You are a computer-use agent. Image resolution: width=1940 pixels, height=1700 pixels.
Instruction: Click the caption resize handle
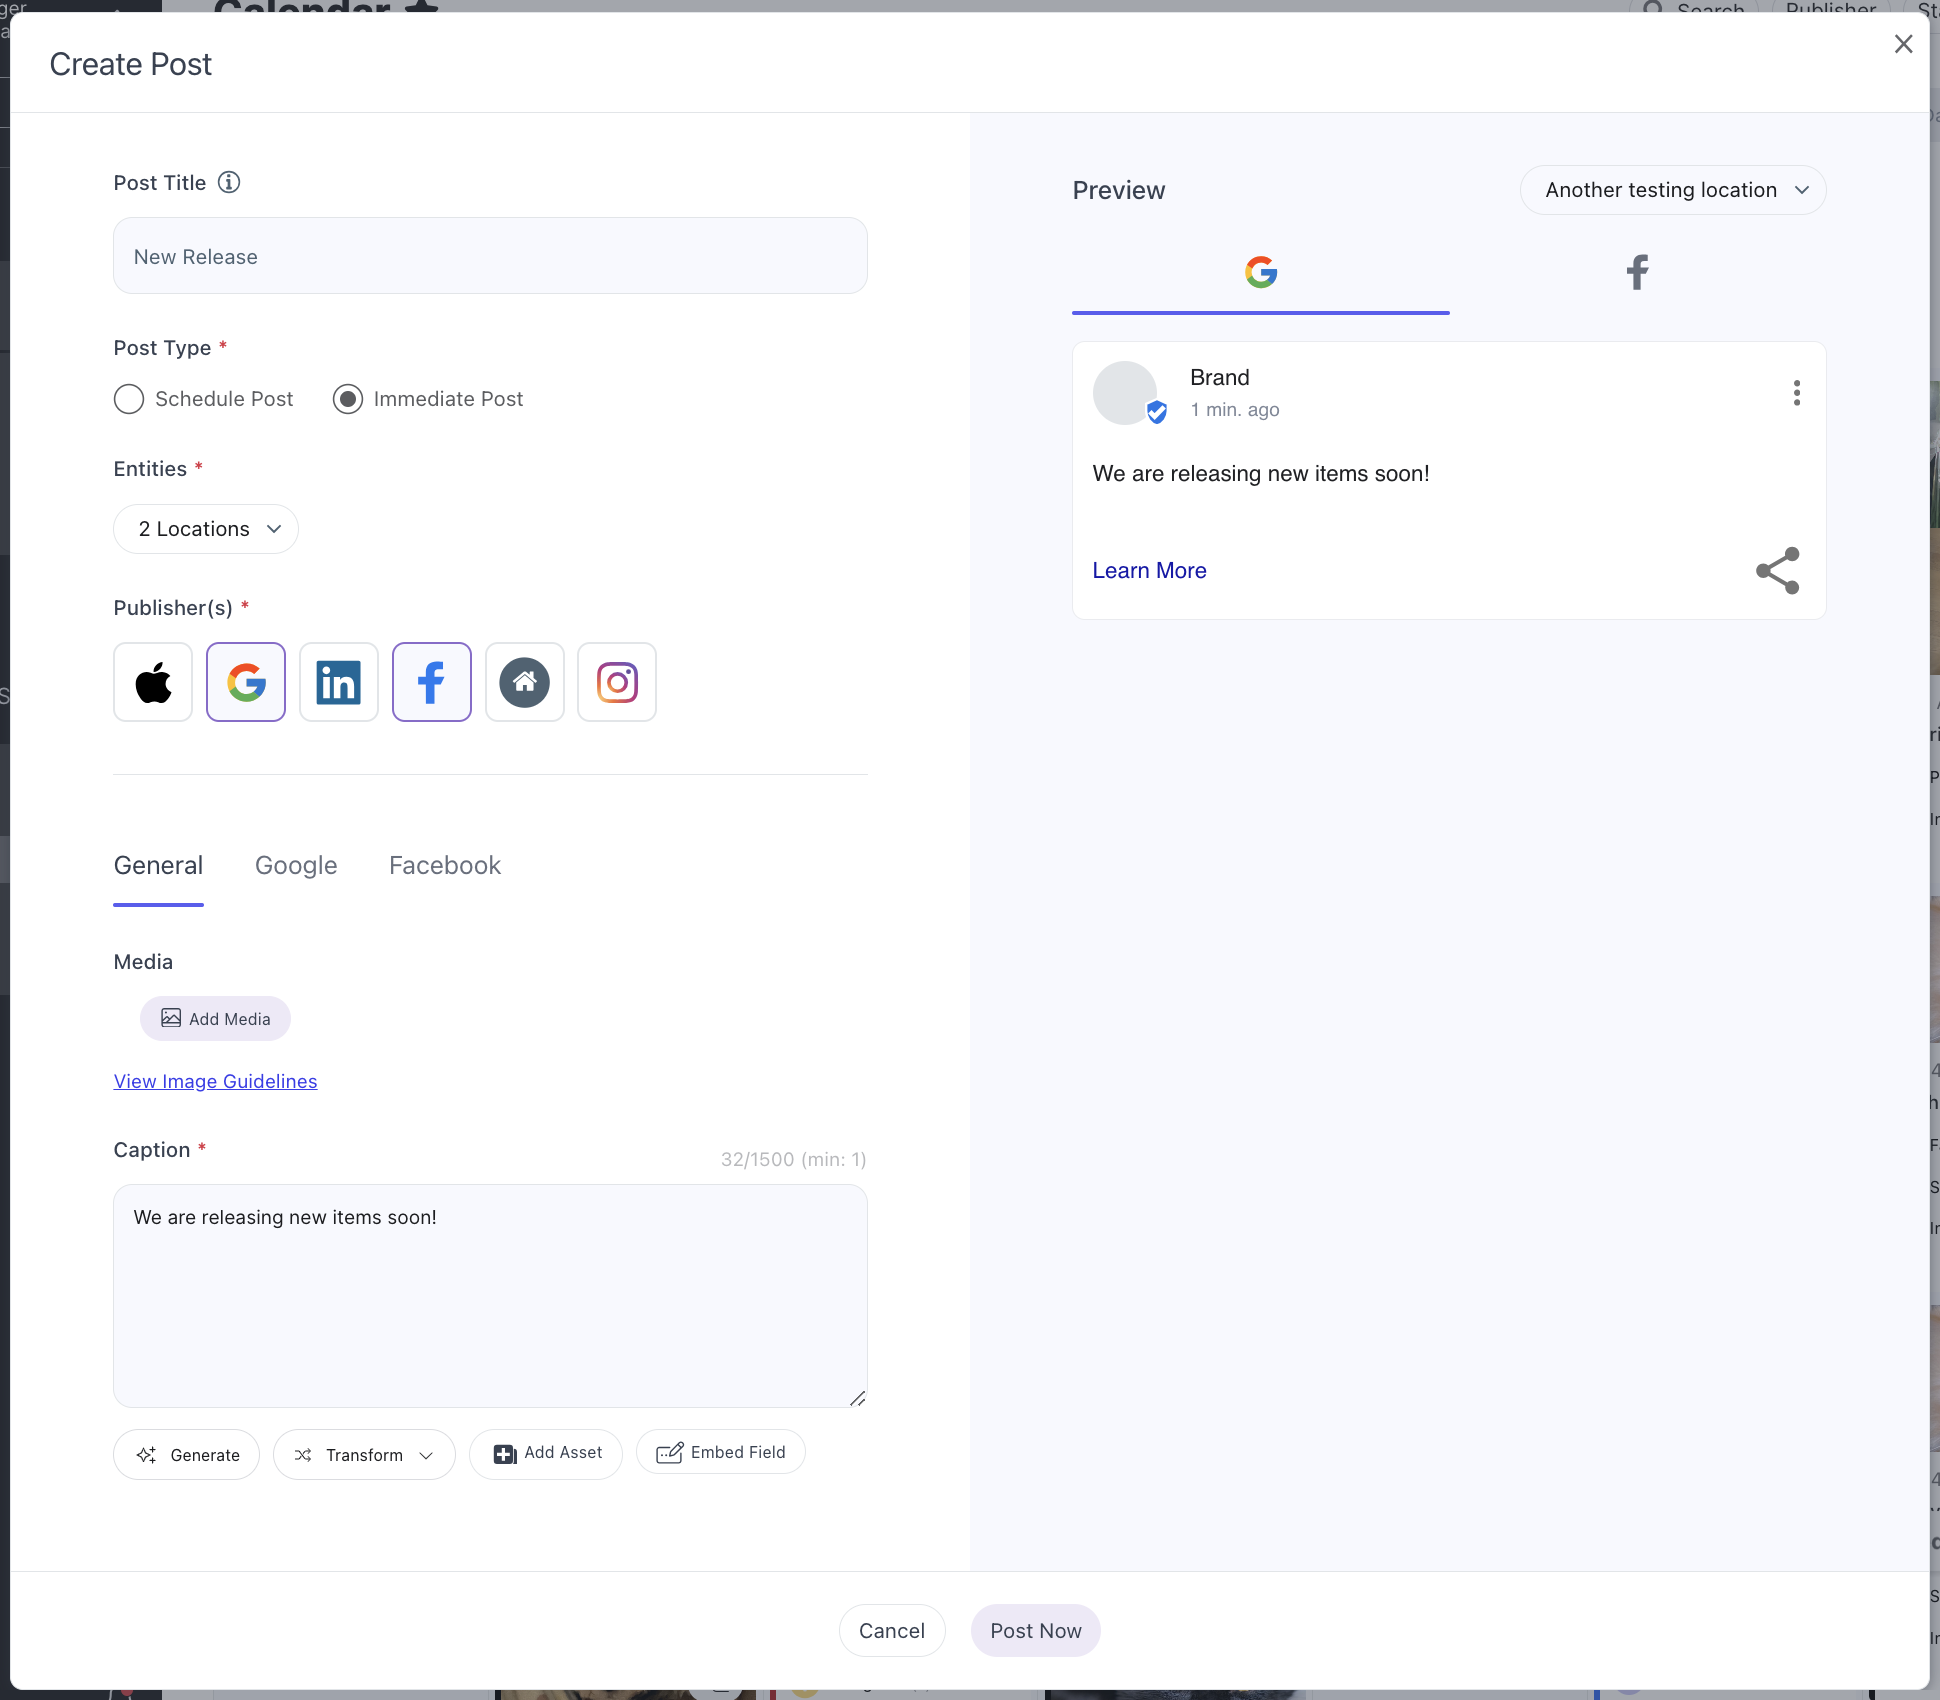(x=857, y=1398)
